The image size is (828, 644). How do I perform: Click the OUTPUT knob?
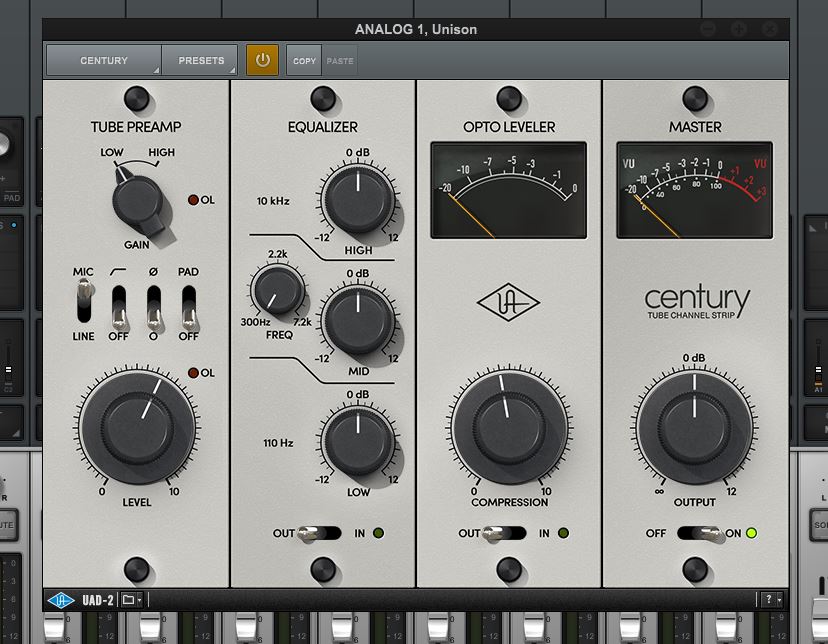[x=694, y=427]
